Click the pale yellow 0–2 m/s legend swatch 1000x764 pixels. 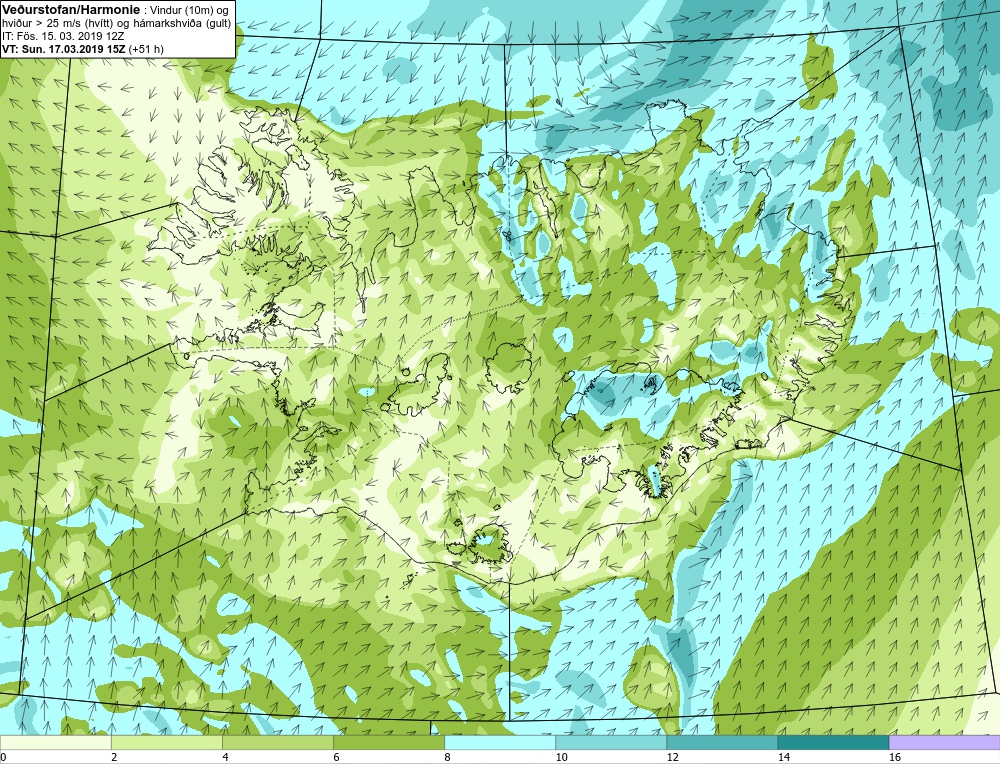[x=56, y=743]
